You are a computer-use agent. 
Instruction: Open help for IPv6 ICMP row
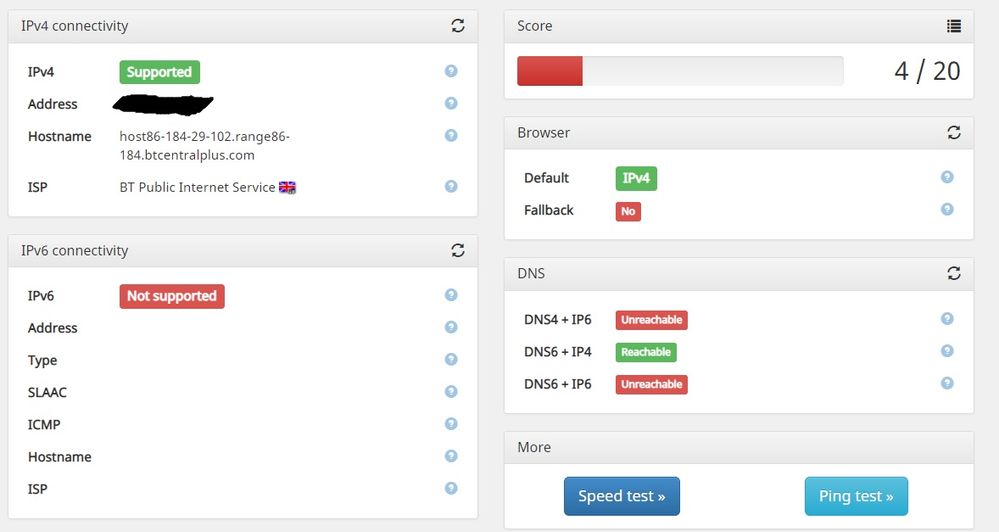coord(451,424)
